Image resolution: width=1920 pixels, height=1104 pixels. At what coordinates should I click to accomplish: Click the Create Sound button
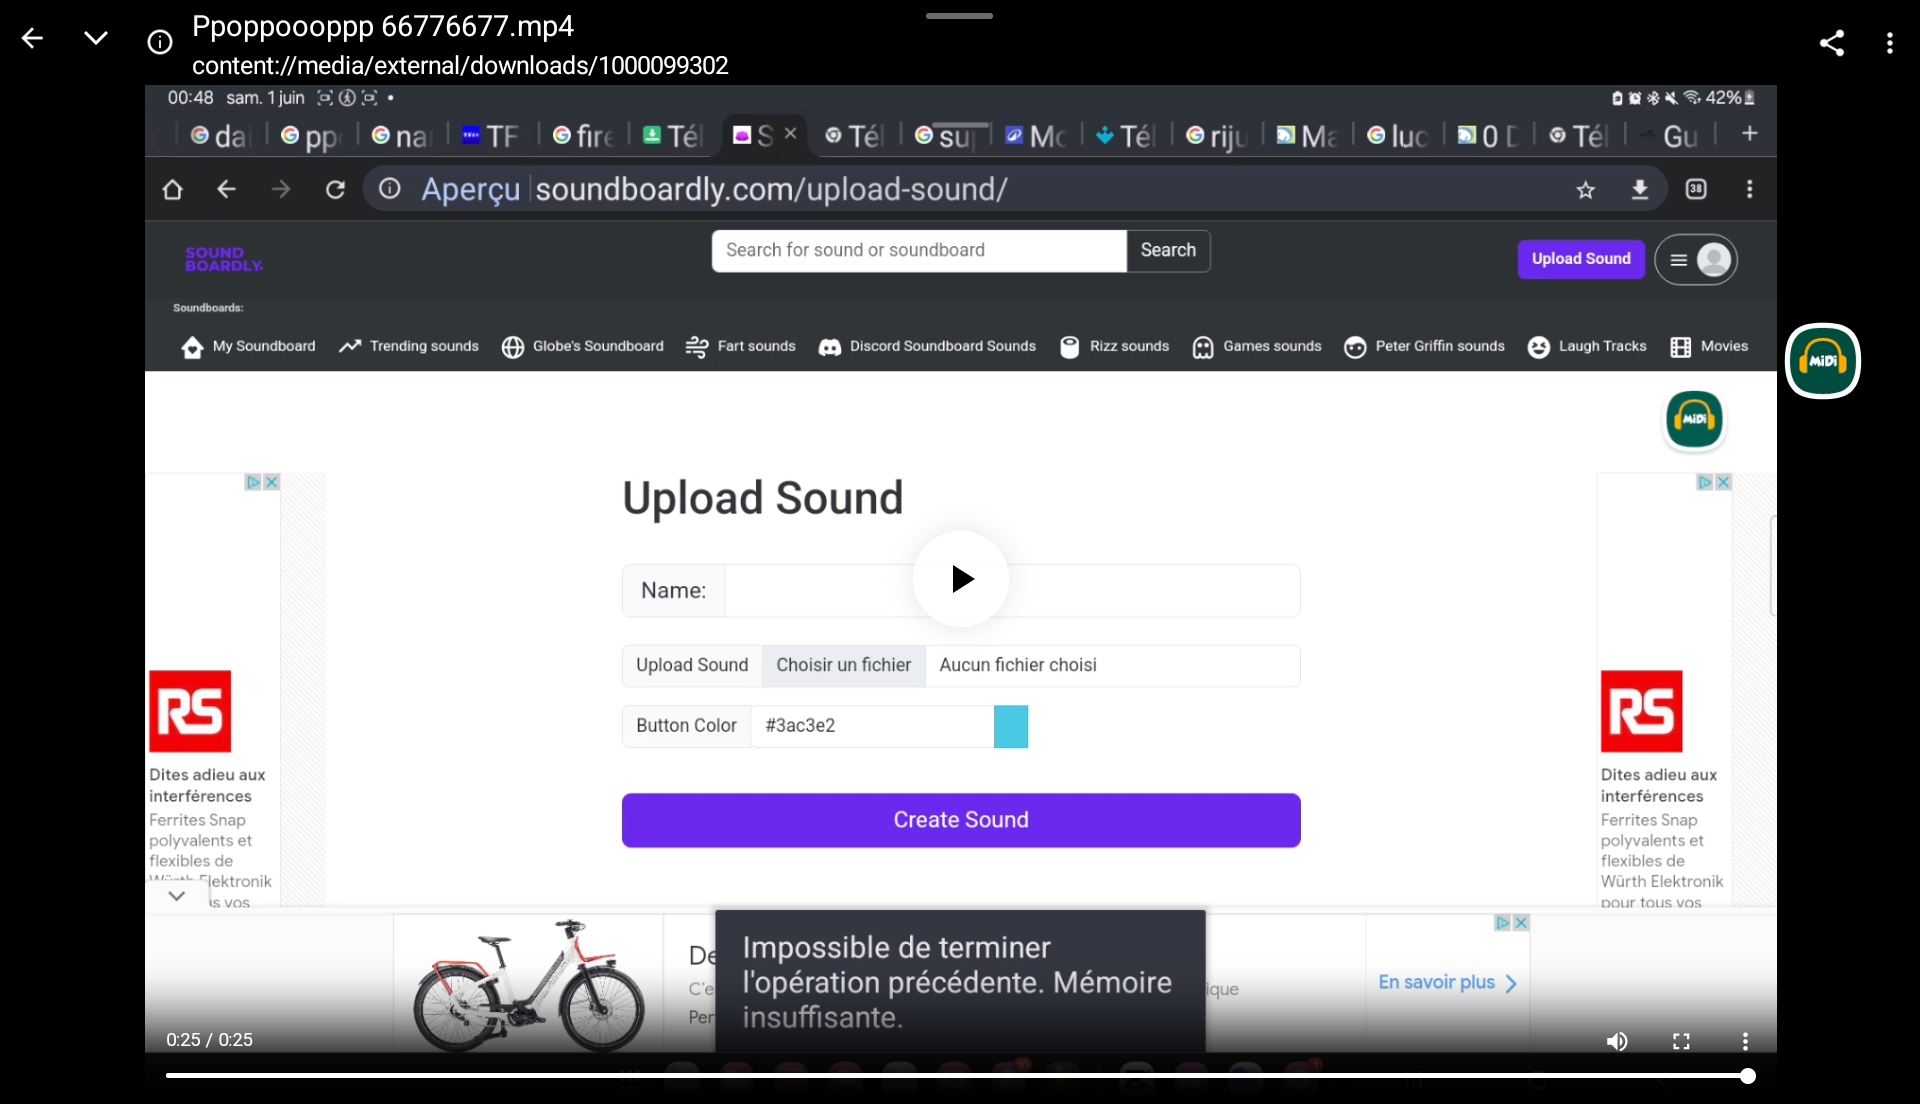[961, 820]
